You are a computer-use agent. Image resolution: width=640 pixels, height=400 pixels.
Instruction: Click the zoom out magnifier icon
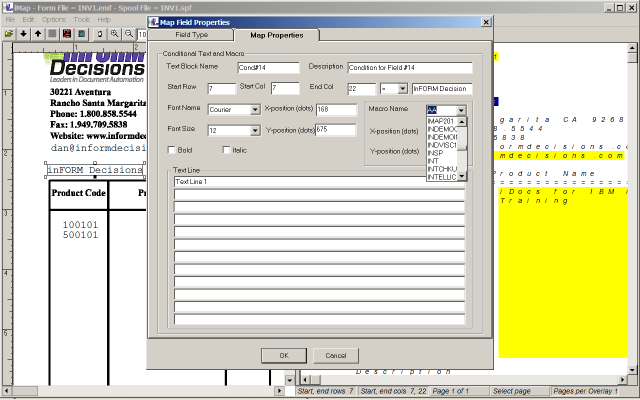pos(129,33)
